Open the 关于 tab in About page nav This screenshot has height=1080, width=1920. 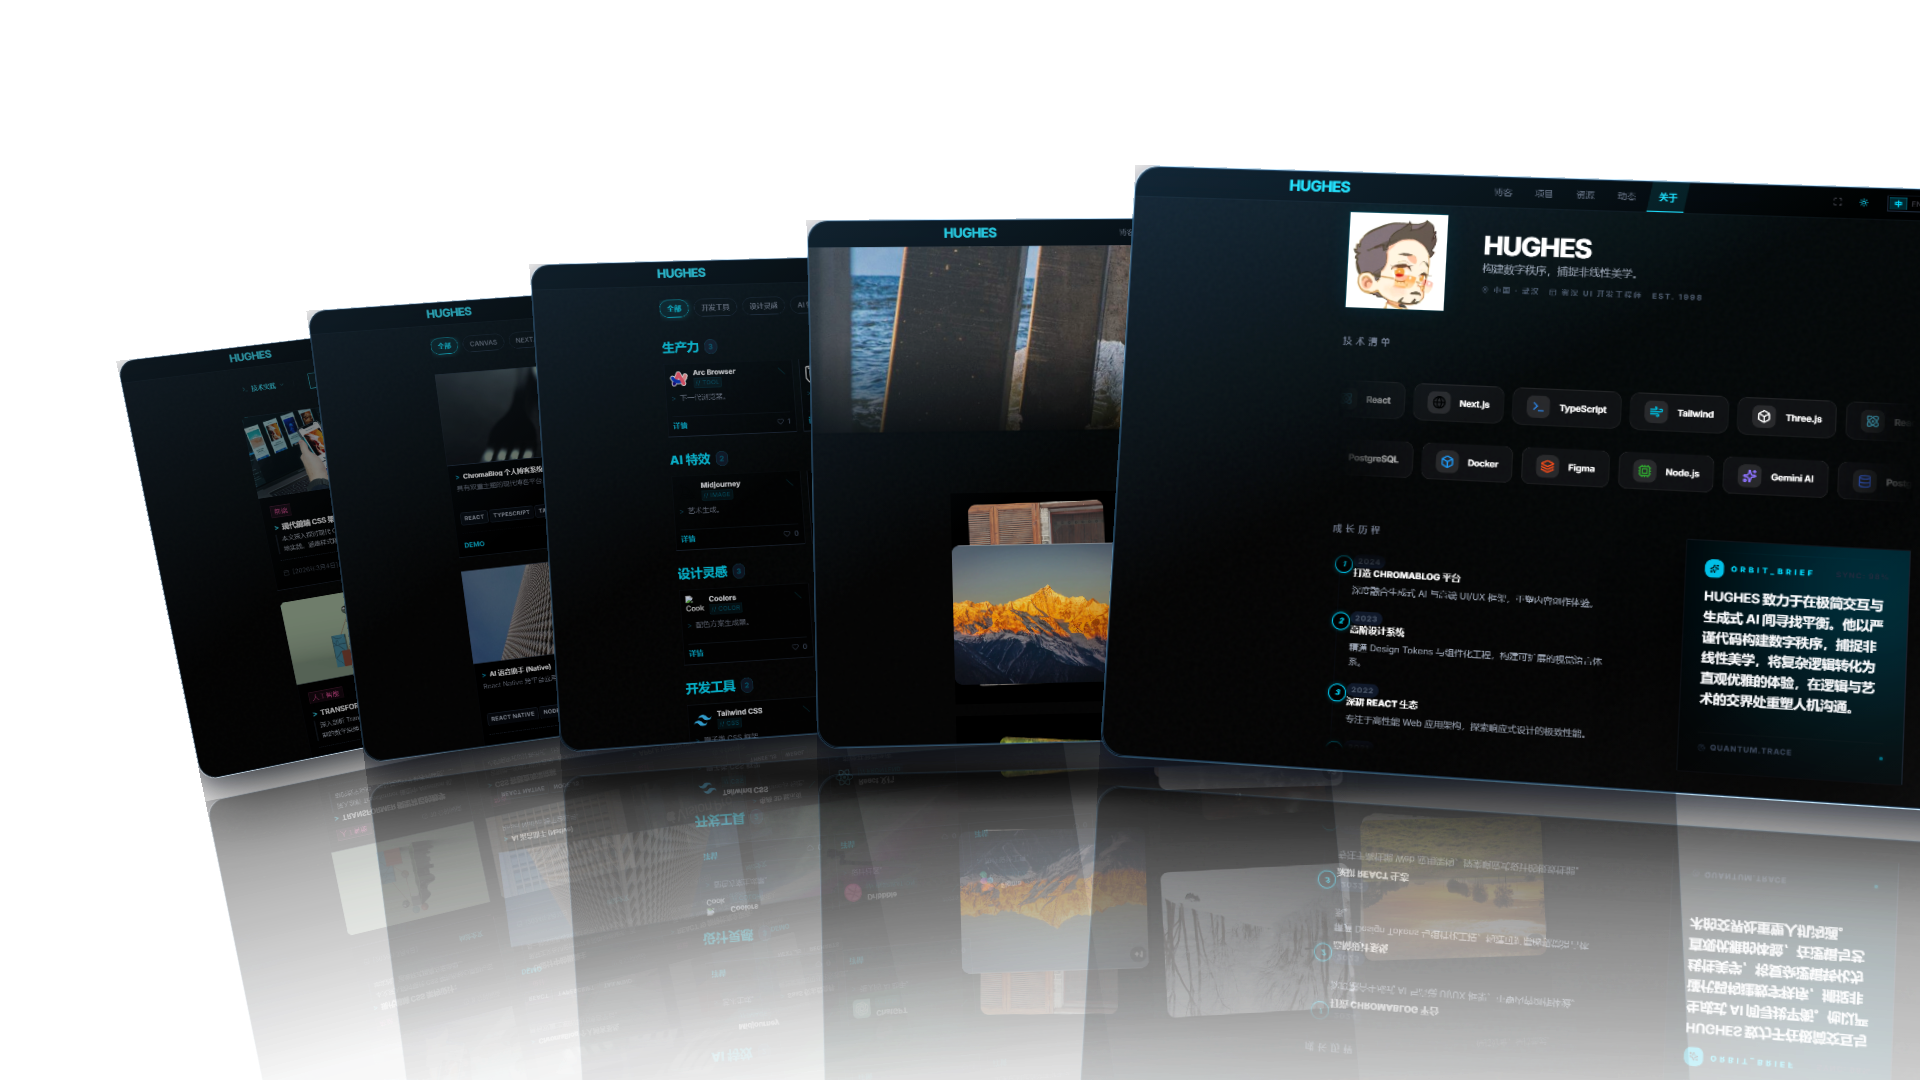click(1668, 198)
